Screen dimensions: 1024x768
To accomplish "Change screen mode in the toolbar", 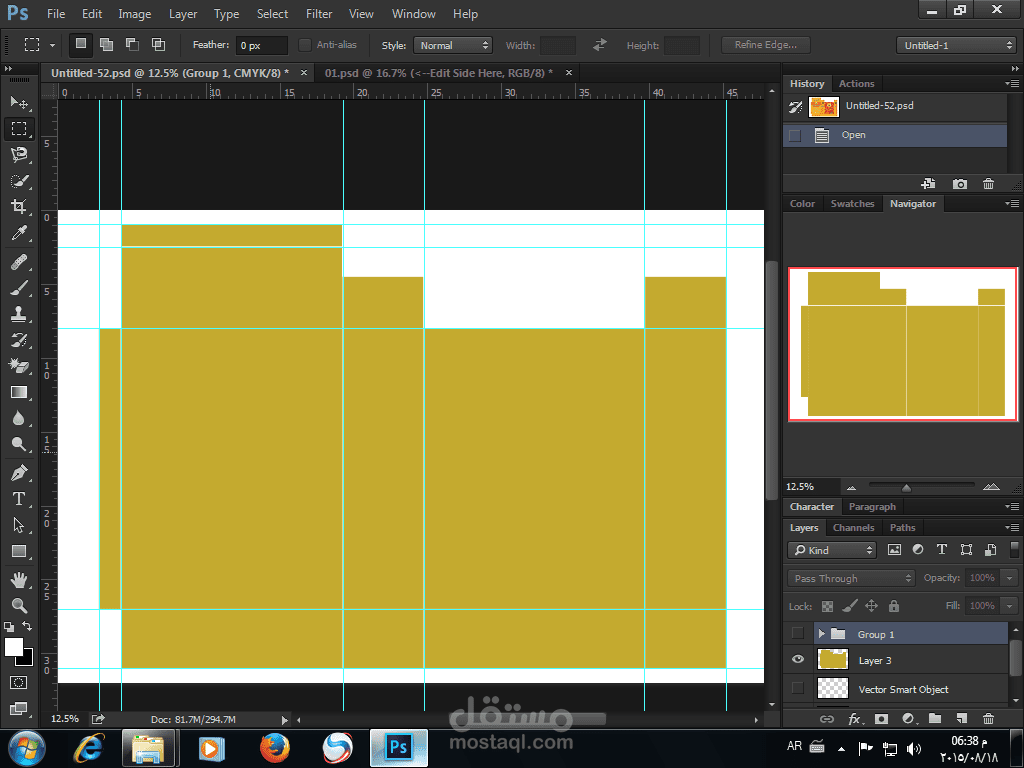I will [x=19, y=709].
